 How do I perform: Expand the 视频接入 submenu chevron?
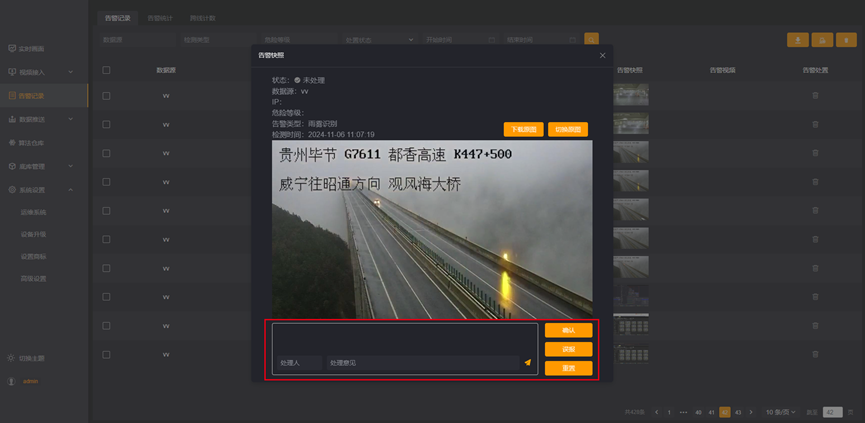click(x=71, y=72)
